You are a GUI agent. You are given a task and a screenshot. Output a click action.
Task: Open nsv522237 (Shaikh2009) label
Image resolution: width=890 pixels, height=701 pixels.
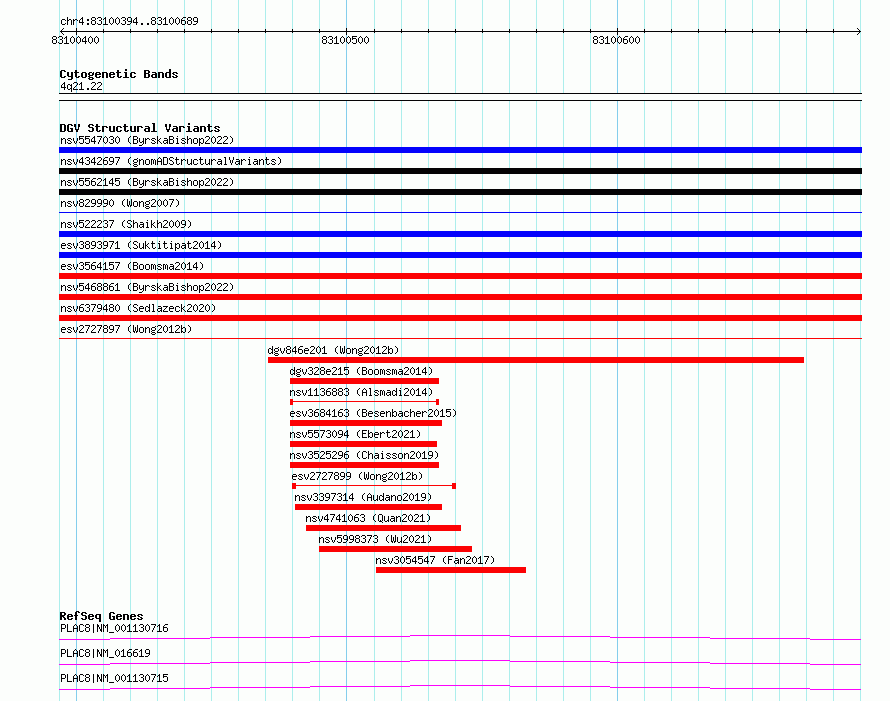point(126,224)
